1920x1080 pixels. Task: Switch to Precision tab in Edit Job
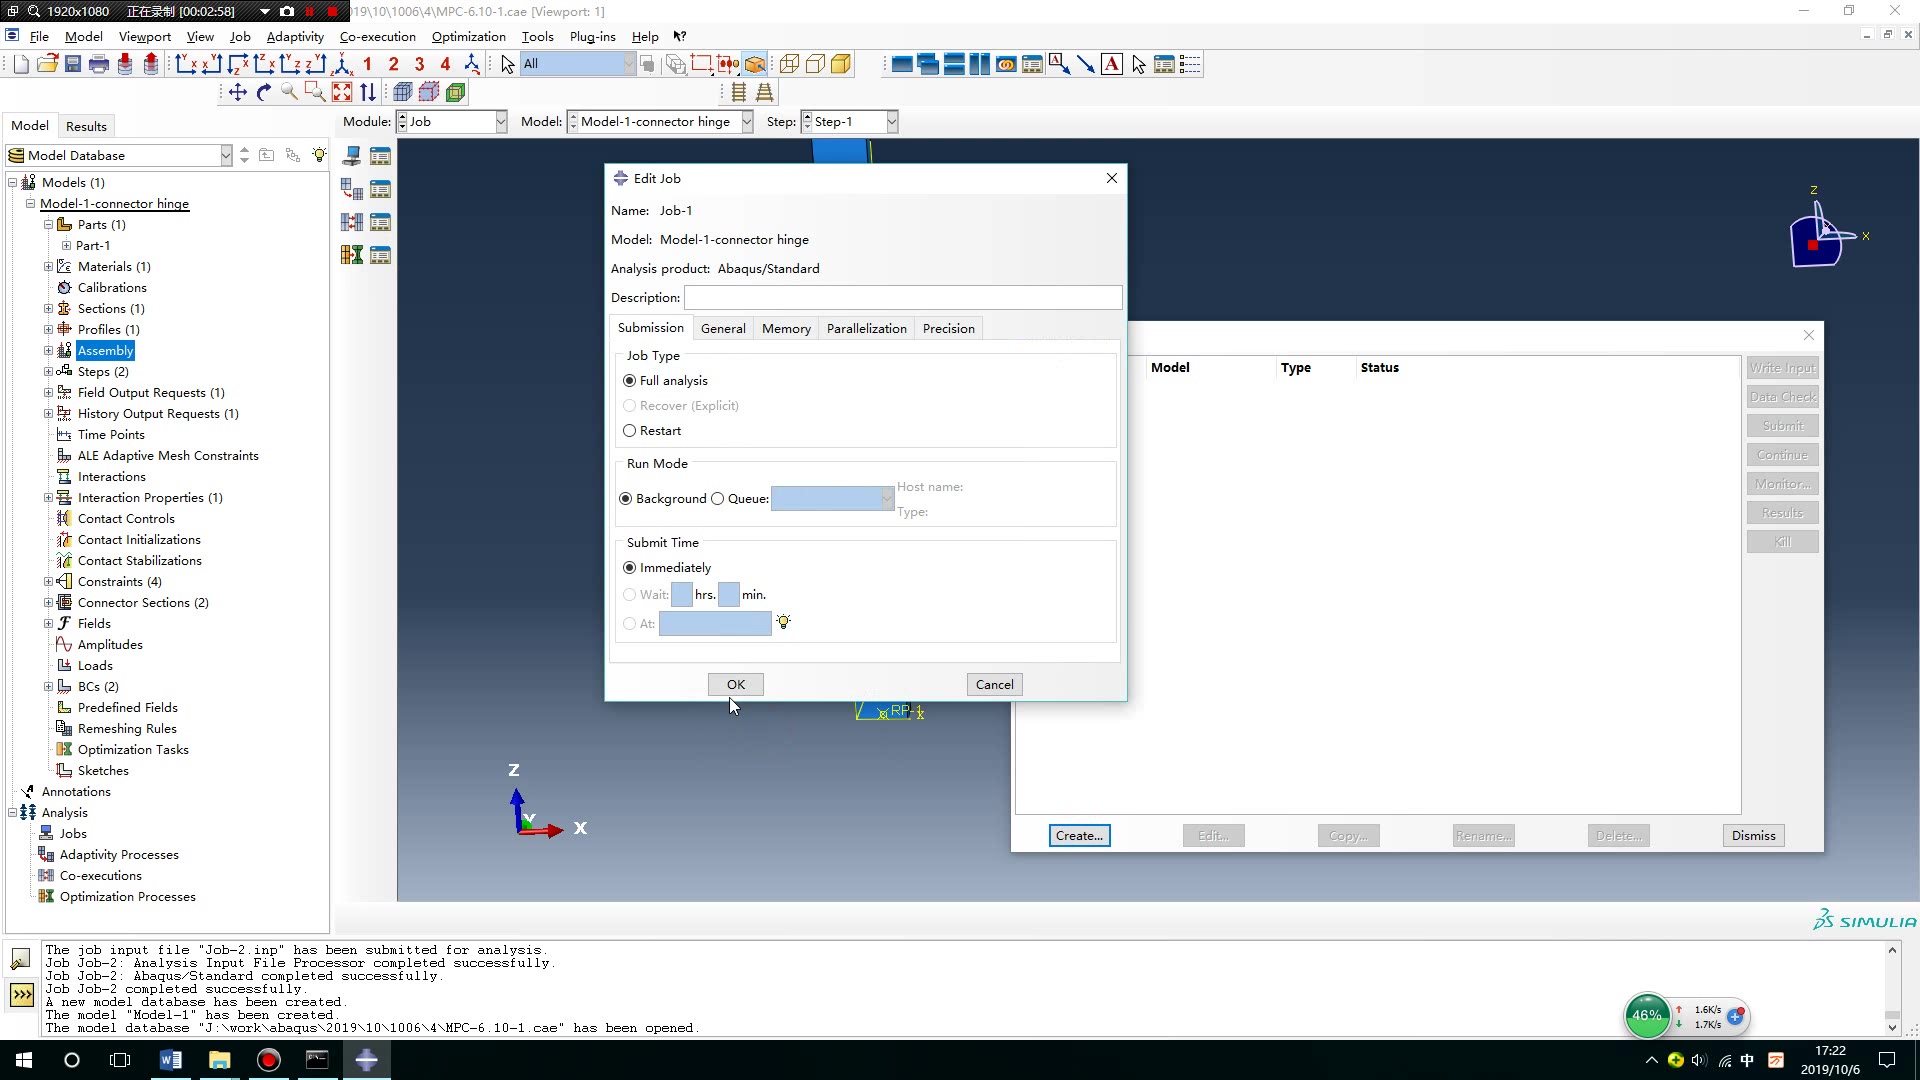pos(949,327)
